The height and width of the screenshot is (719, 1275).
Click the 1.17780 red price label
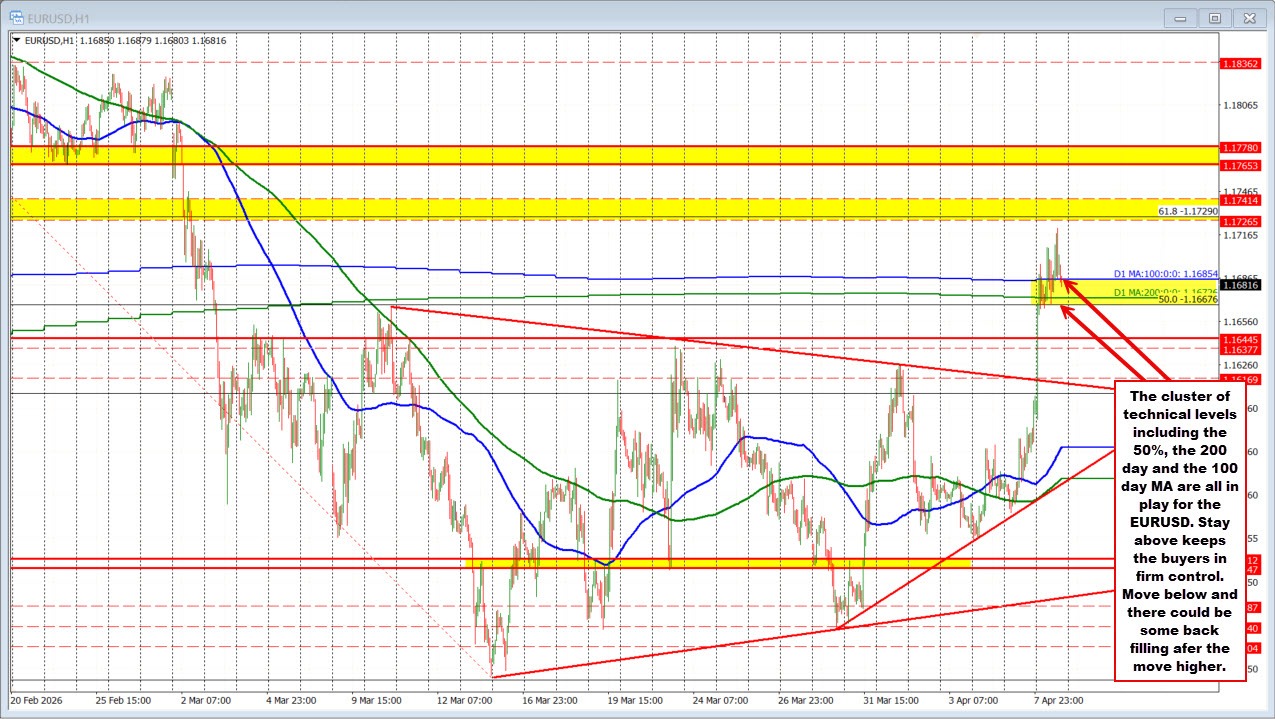(1239, 147)
